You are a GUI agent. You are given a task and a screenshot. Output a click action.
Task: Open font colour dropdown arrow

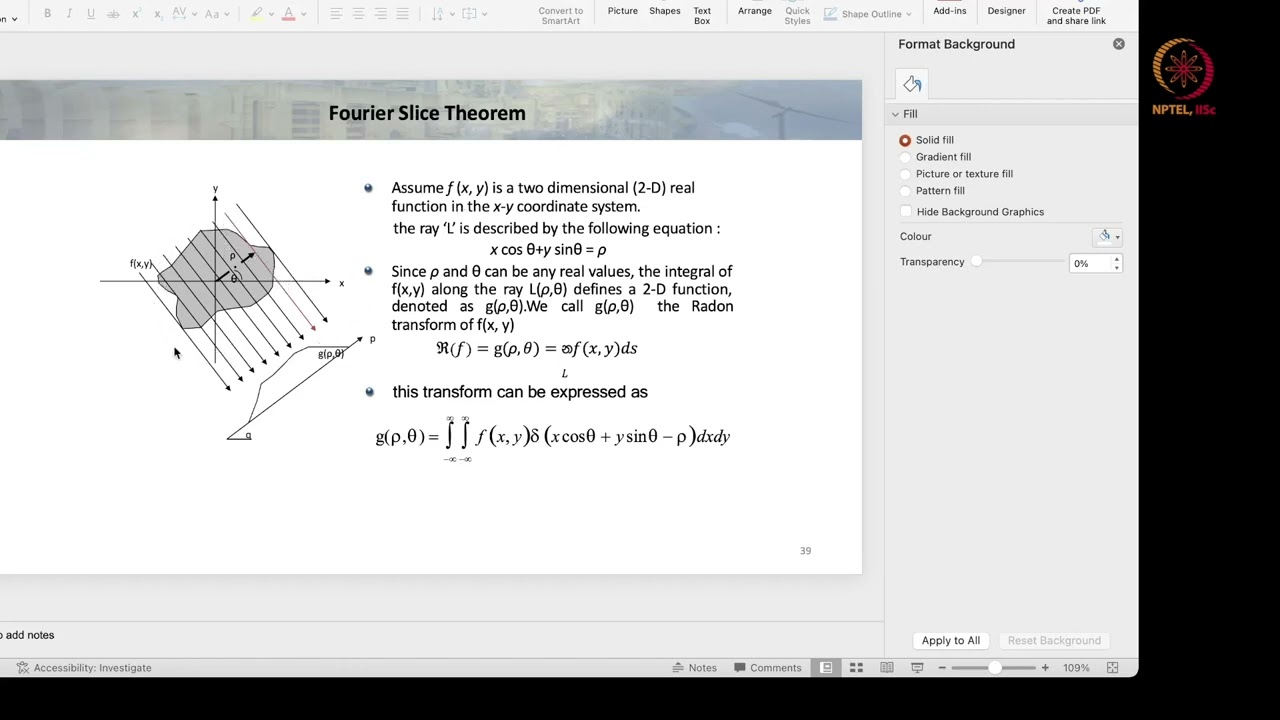pos(304,14)
